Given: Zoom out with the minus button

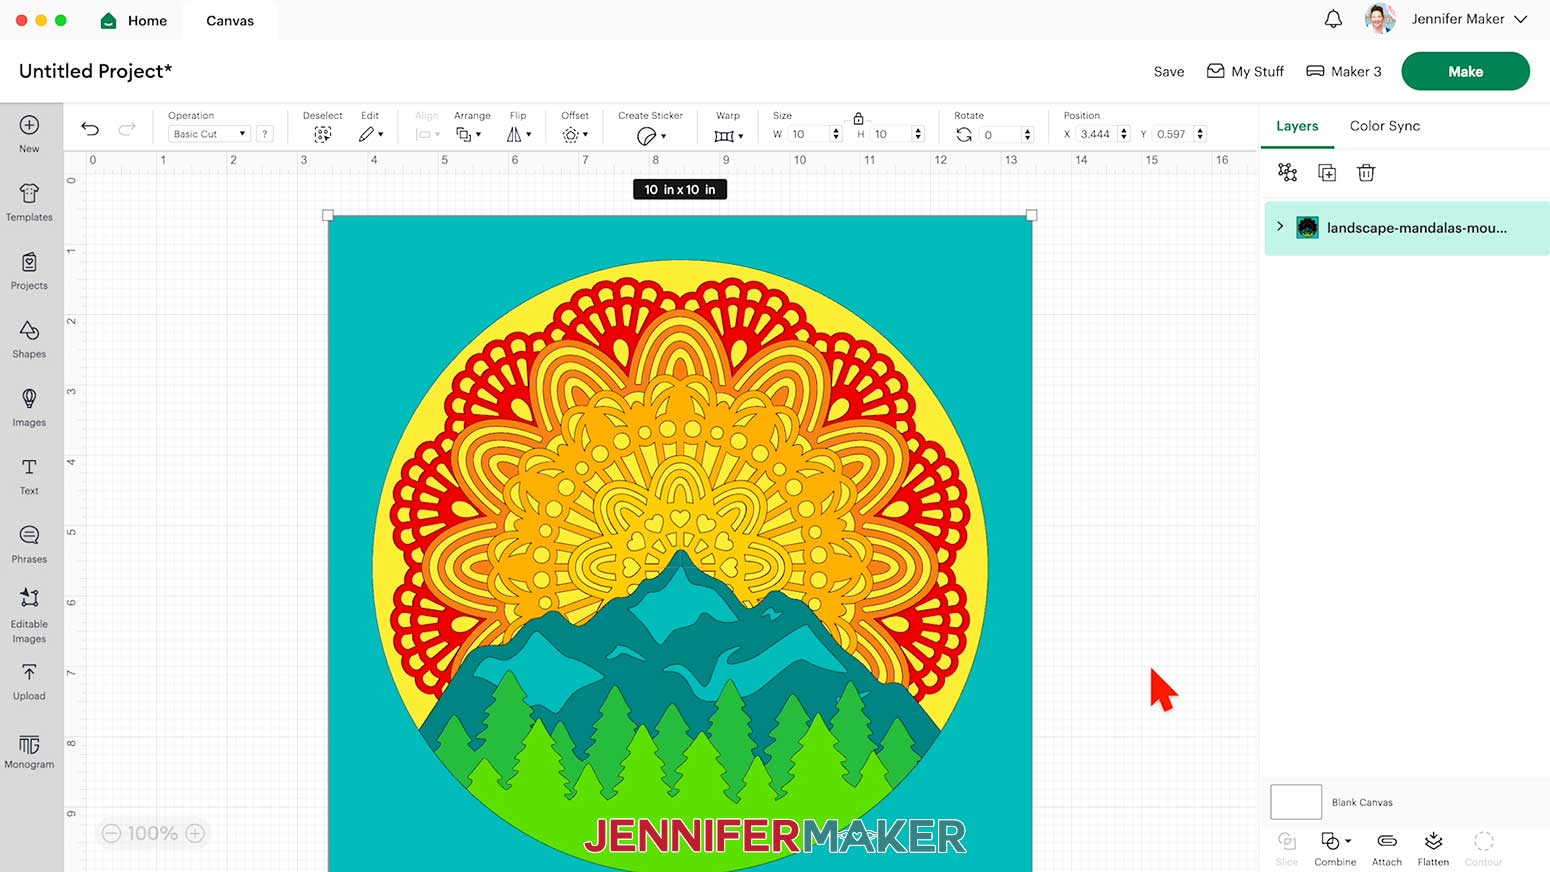Looking at the screenshot, I should [111, 833].
